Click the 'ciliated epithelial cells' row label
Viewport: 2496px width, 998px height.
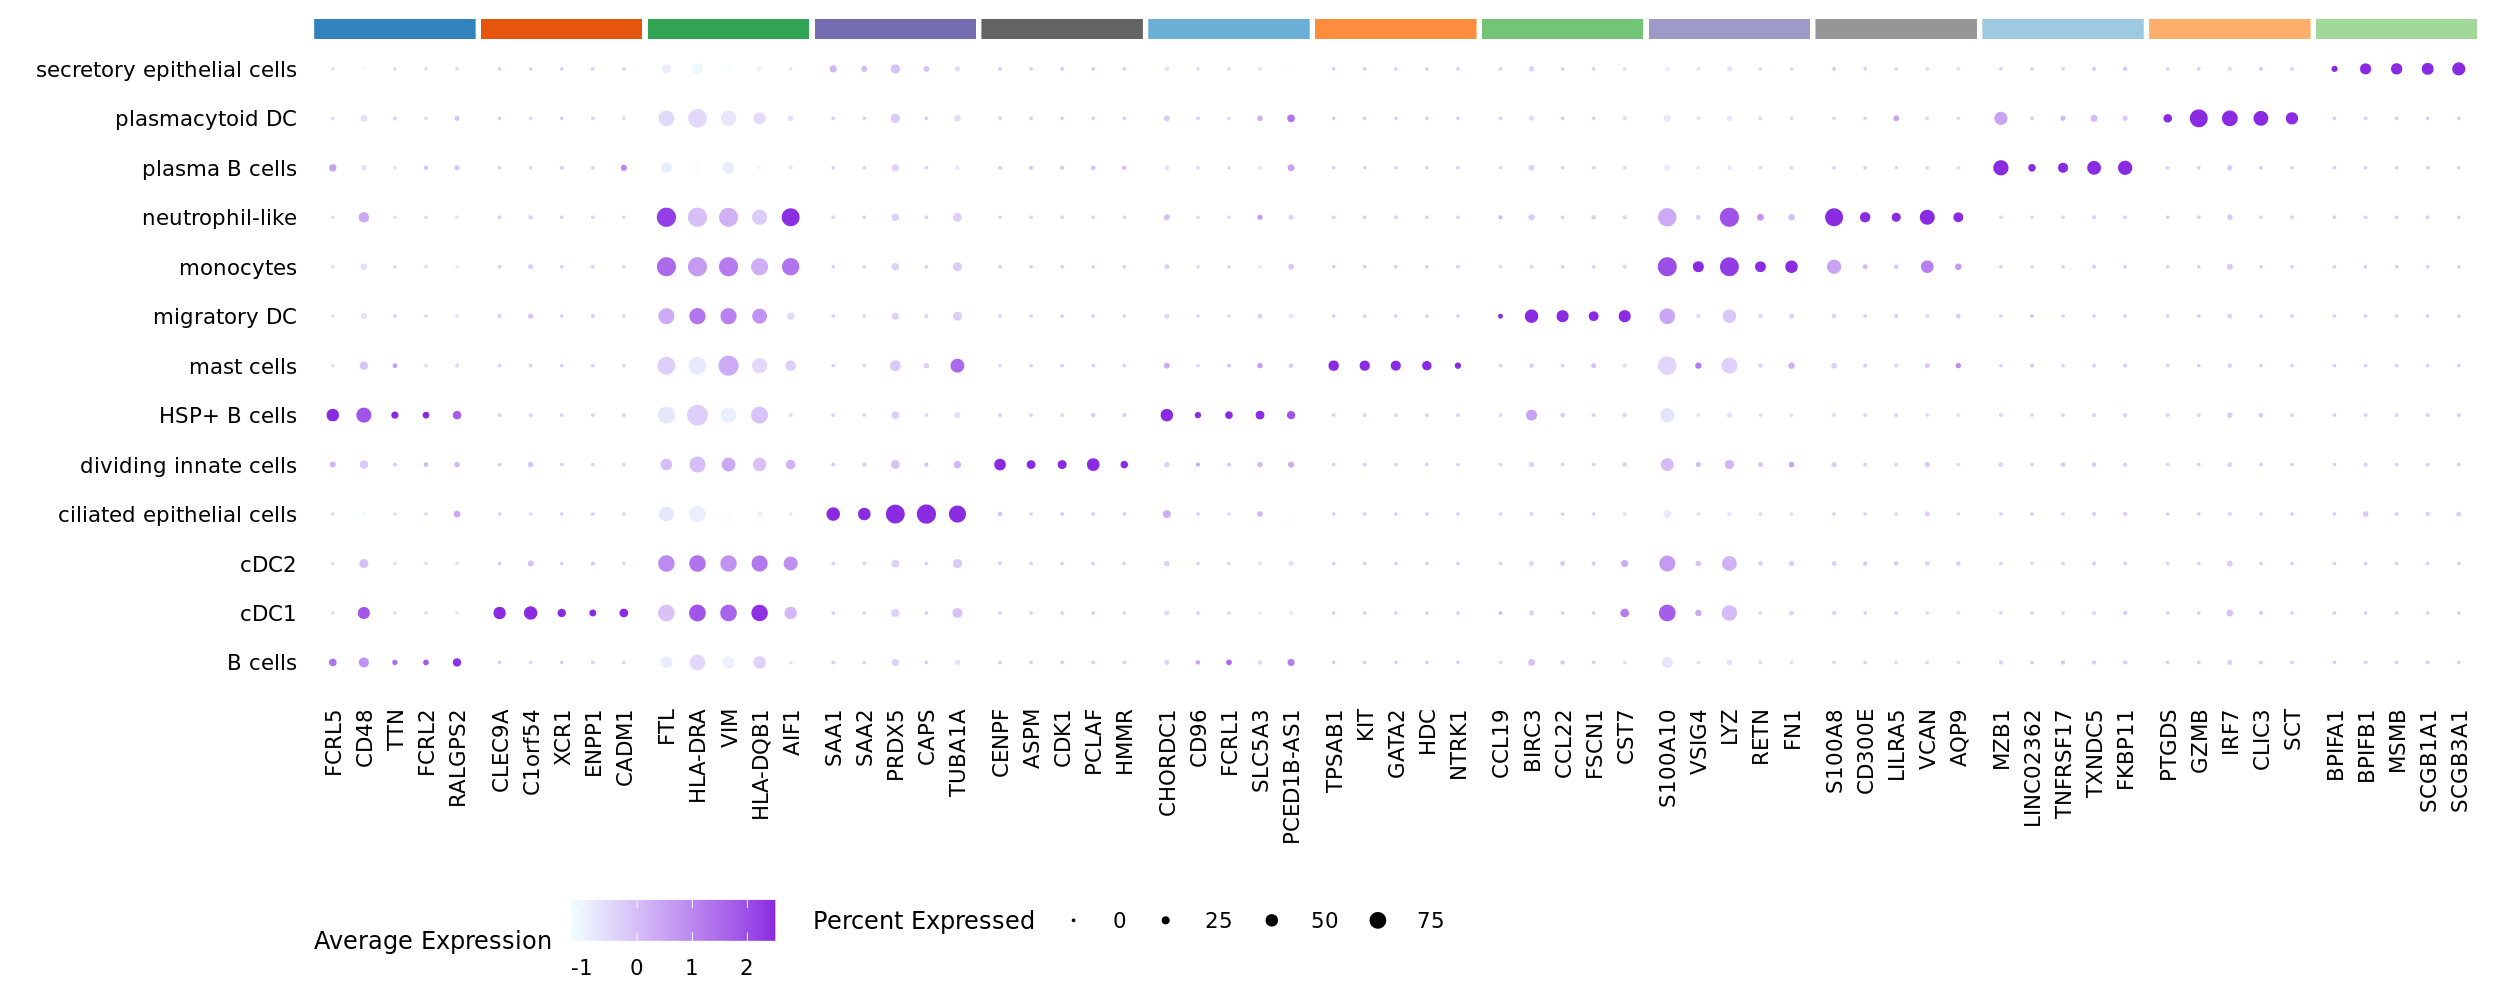tap(177, 515)
